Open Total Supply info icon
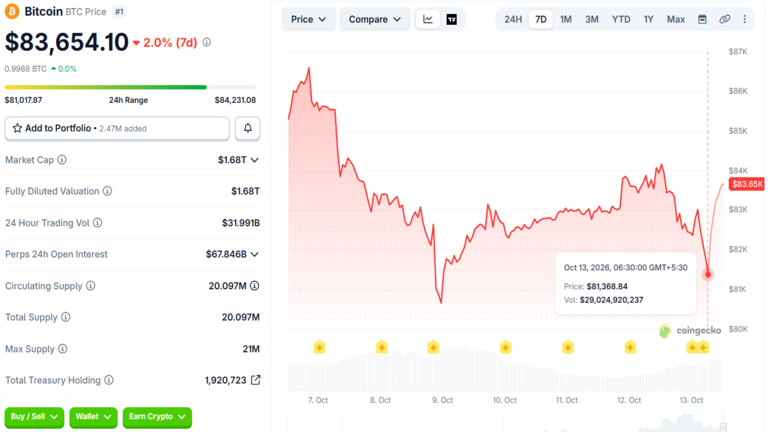The image size is (768, 432). [66, 317]
